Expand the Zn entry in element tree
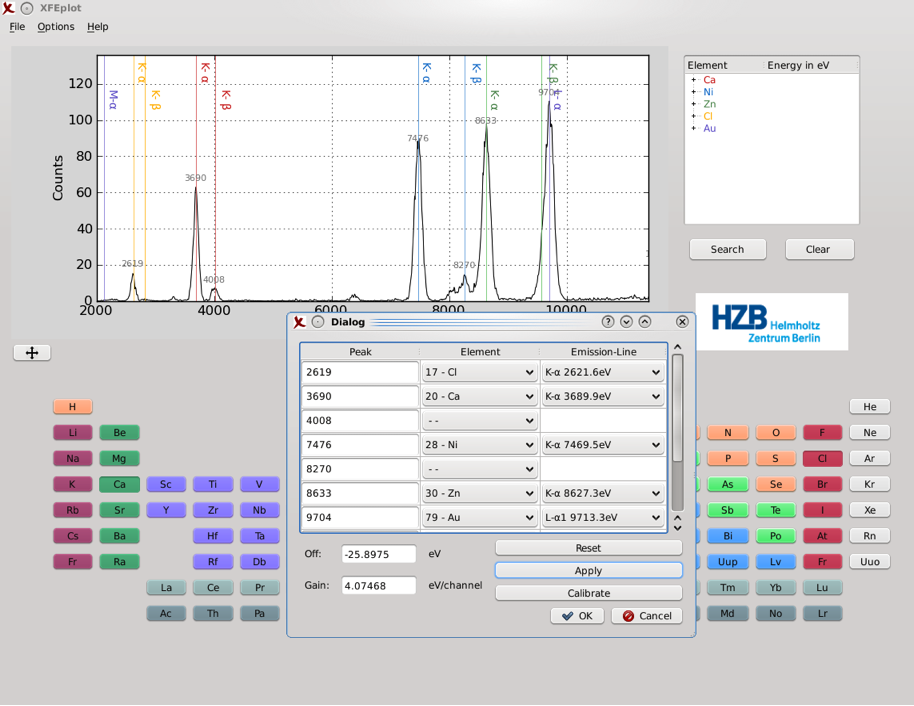Screen dimensions: 914x706 [x=694, y=104]
